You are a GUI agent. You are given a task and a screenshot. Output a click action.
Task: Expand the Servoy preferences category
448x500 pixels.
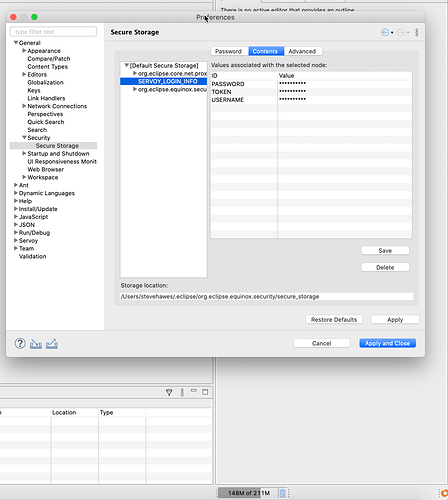point(16,240)
